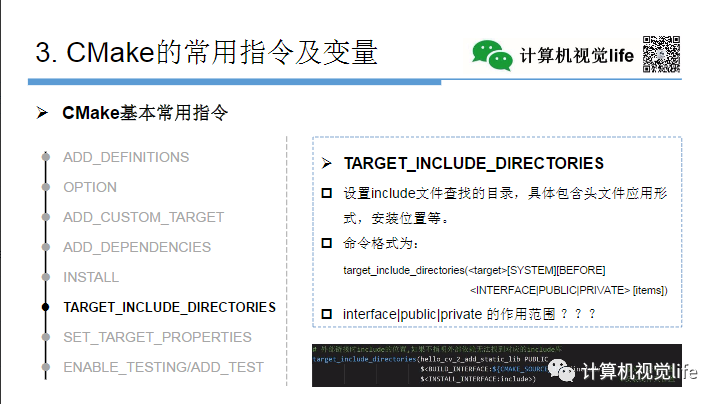
Task: Select OPTION in the command list
Action: pos(90,187)
